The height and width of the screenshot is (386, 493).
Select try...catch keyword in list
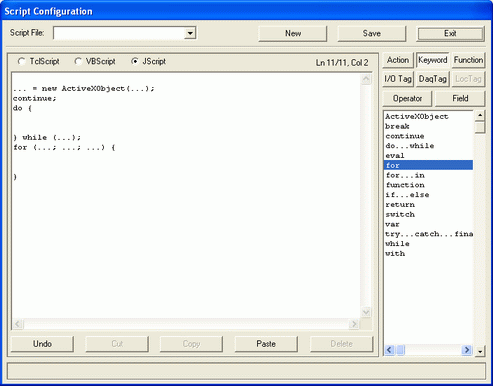[428, 234]
